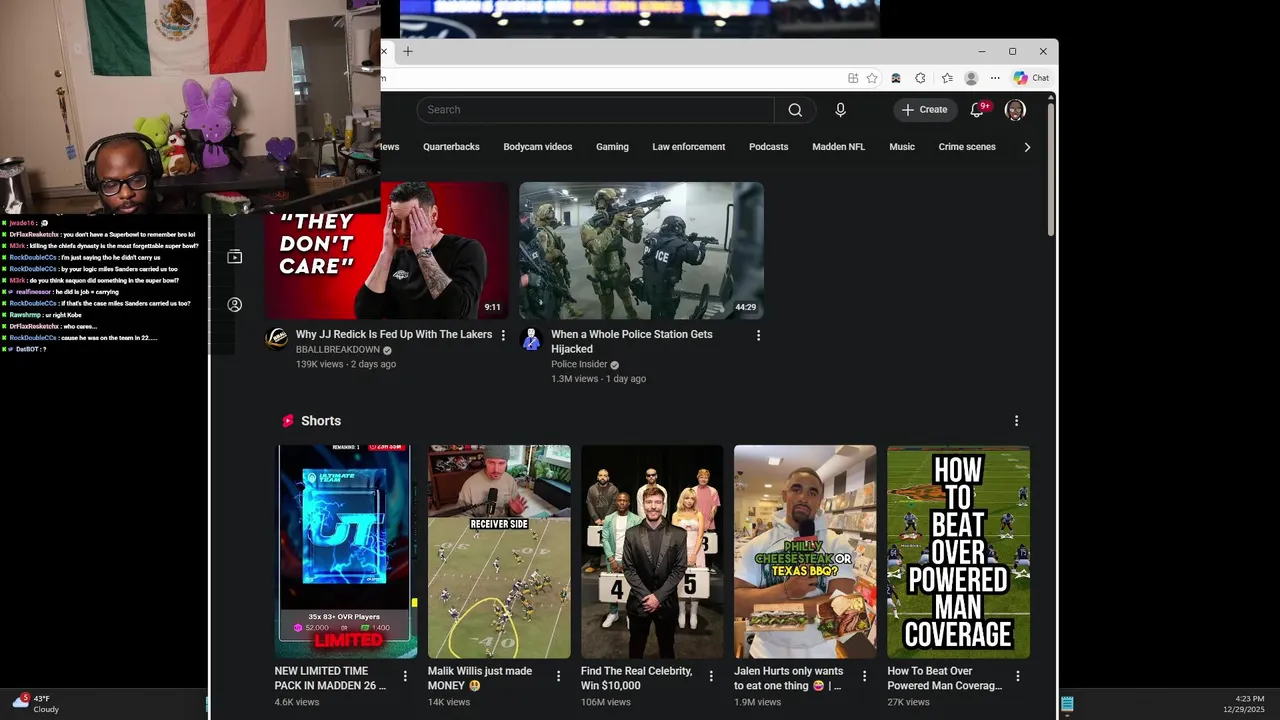Select the Music category chip
The height and width of the screenshot is (720, 1280).
click(902, 147)
